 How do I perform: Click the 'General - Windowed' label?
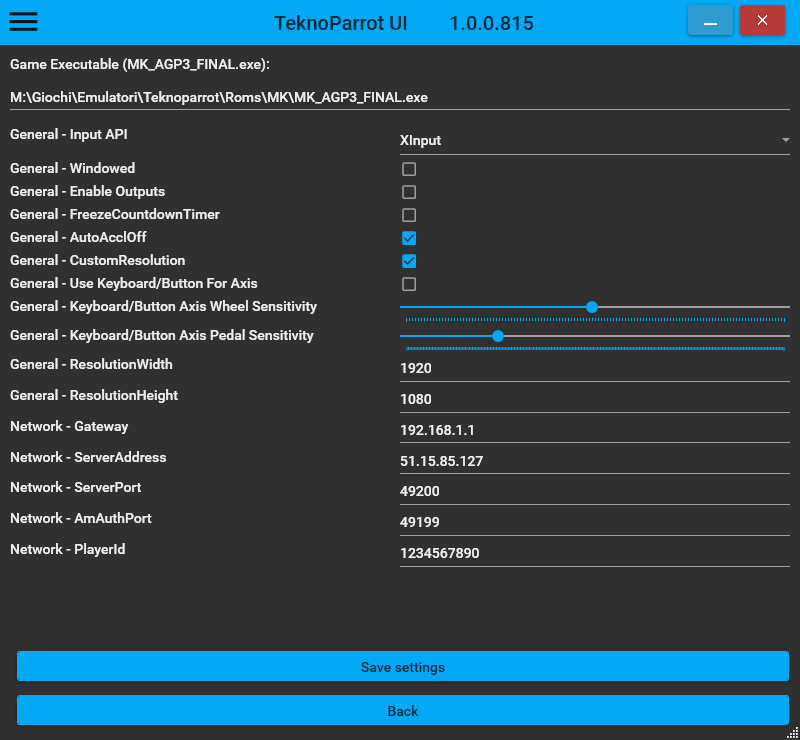click(x=72, y=168)
